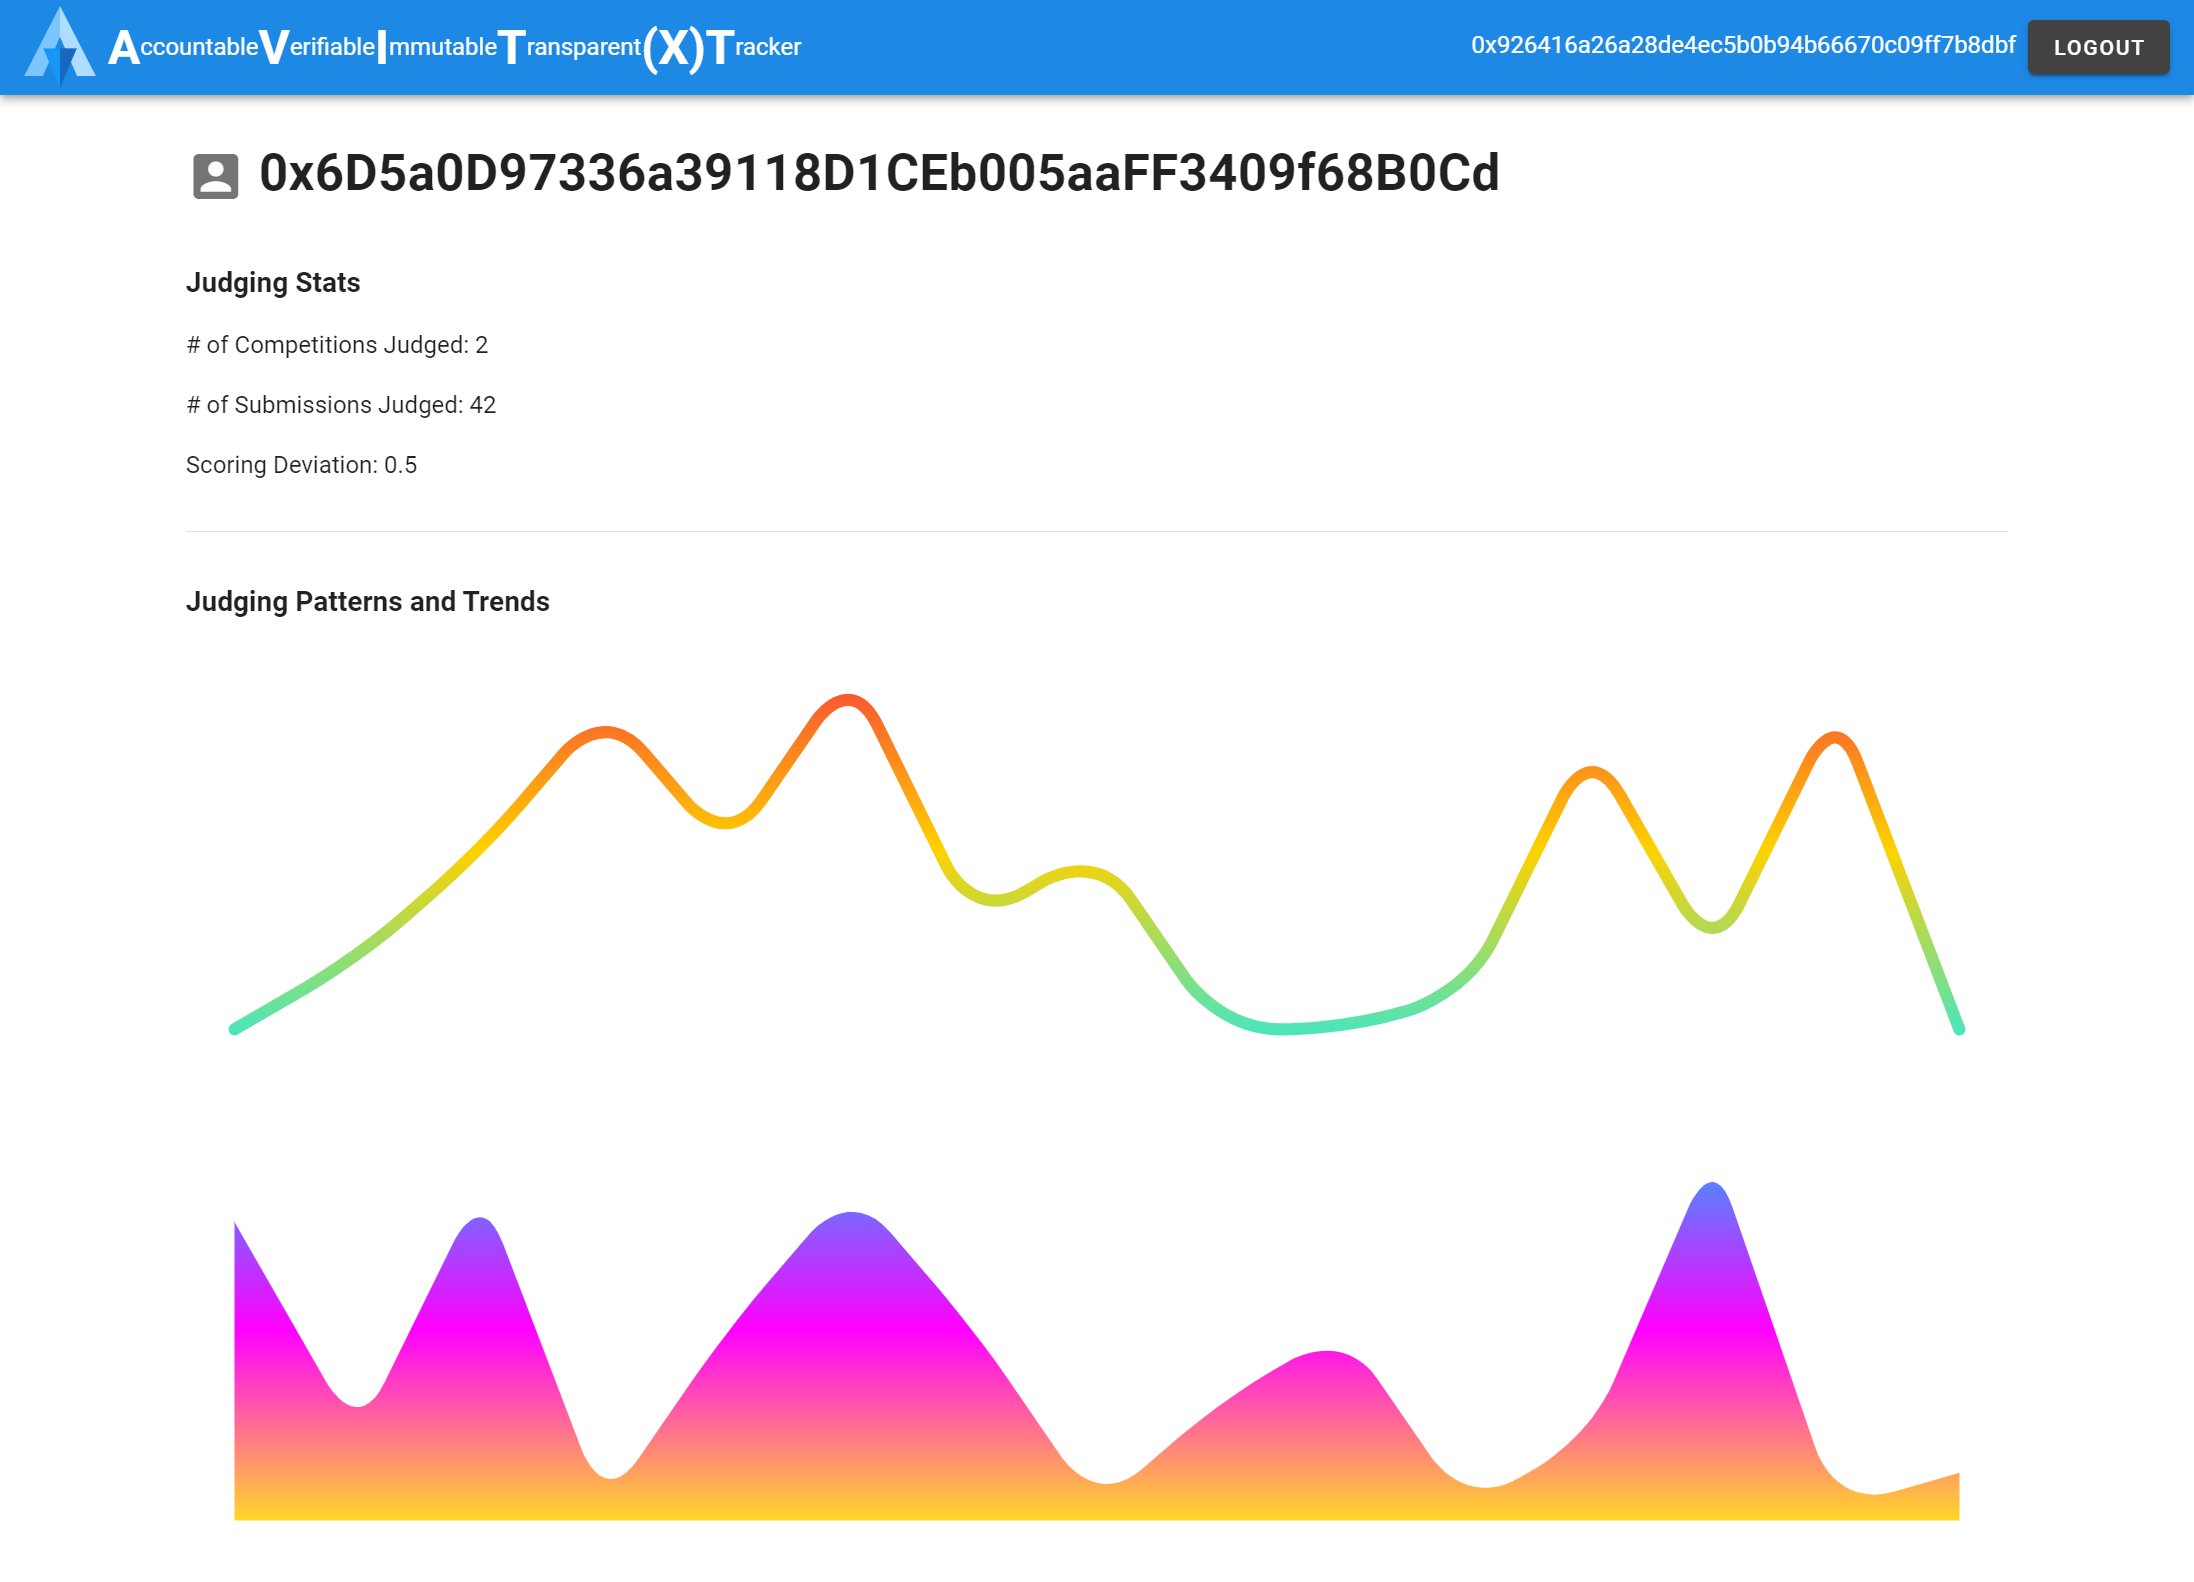Click the large (X) symbol in header title
This screenshot has width=2194, height=1582.
(673, 47)
